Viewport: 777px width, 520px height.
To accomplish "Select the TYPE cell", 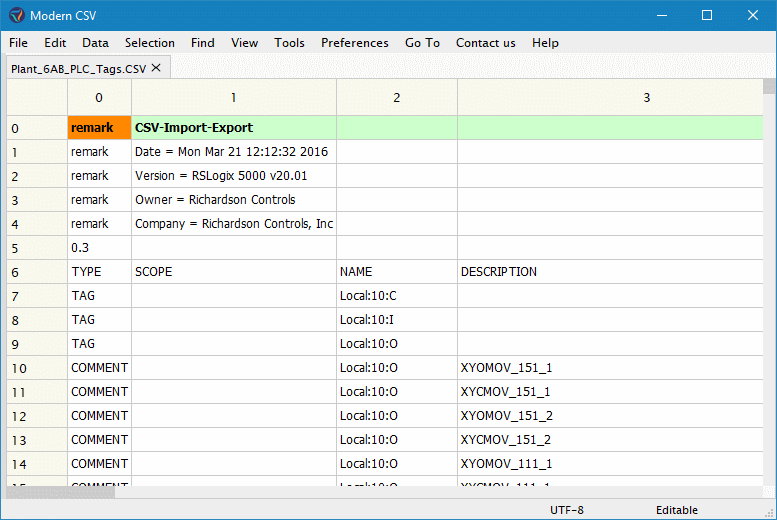I will (99, 272).
